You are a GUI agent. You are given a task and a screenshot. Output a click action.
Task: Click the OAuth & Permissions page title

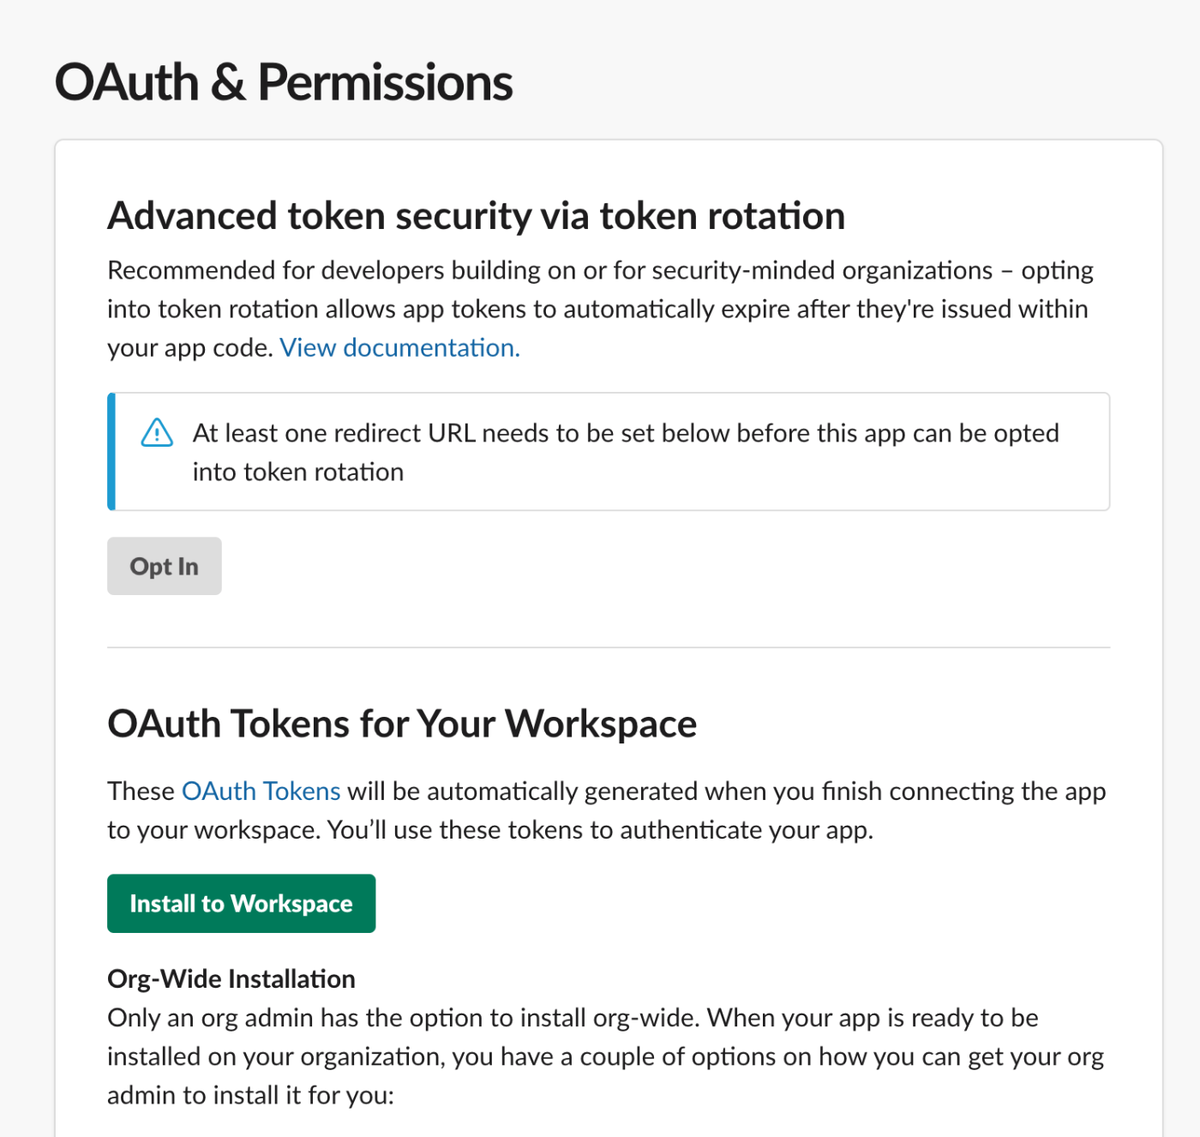[x=283, y=82]
